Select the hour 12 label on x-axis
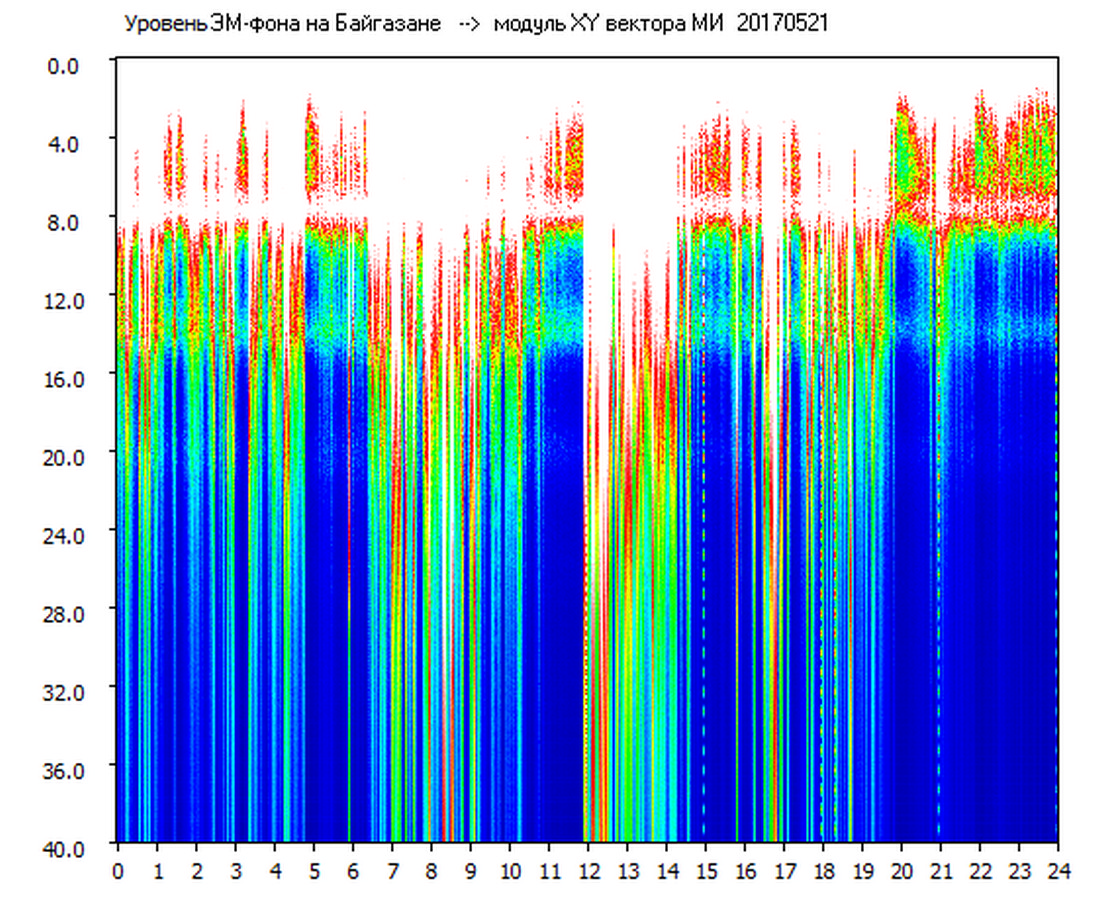 [x=588, y=871]
